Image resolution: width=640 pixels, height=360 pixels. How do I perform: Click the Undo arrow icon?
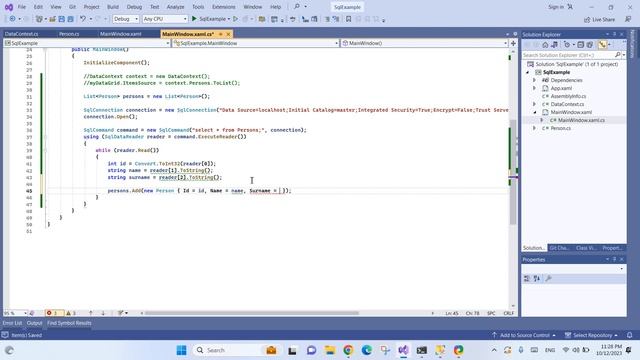coord(83,19)
